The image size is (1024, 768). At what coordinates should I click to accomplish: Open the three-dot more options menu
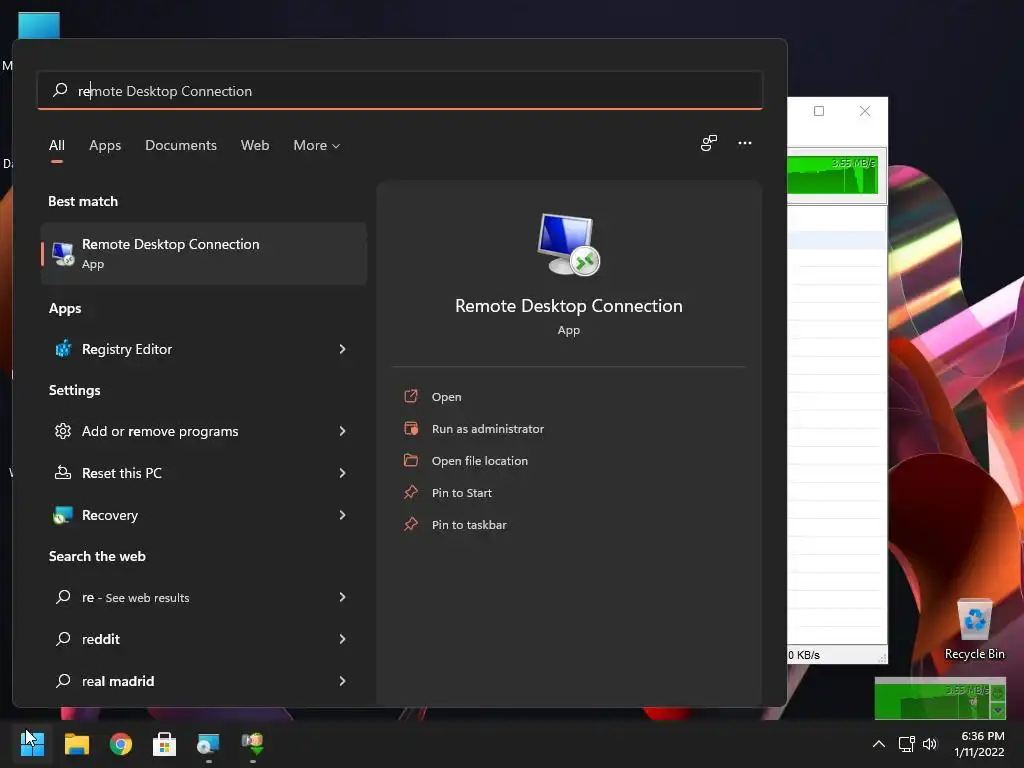point(744,143)
